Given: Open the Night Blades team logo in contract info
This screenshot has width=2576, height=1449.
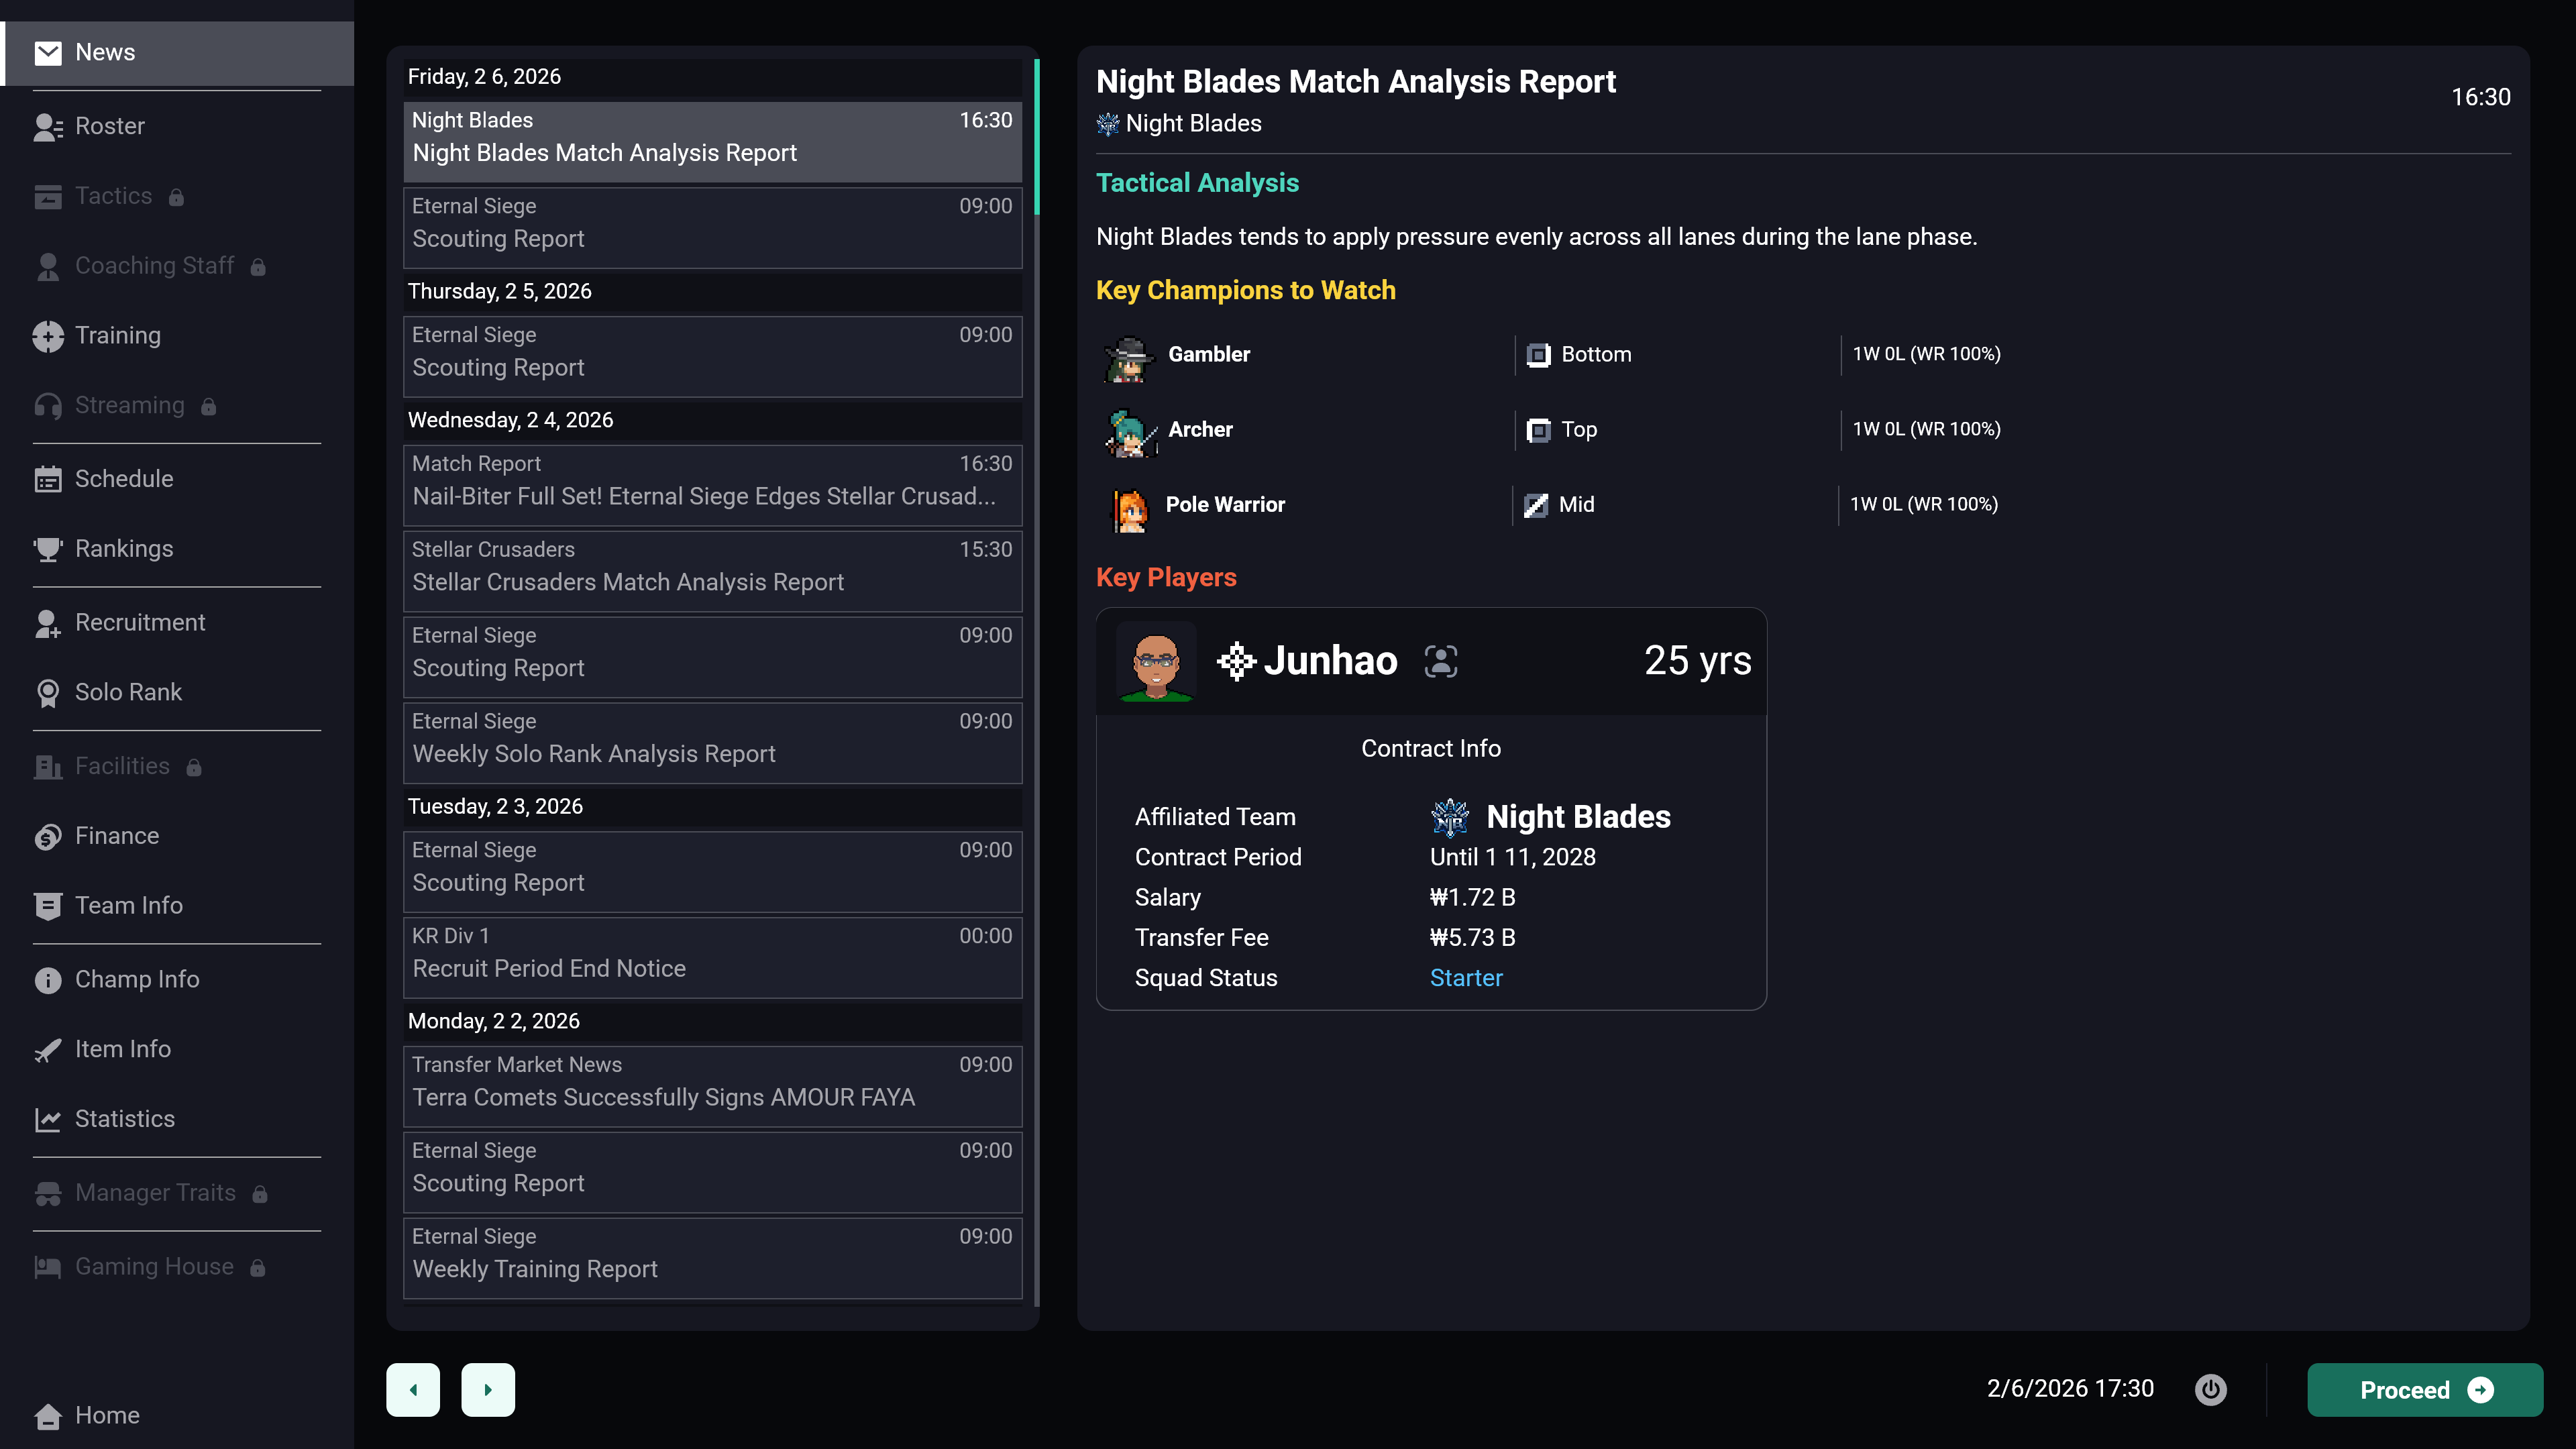Looking at the screenshot, I should (x=1450, y=817).
